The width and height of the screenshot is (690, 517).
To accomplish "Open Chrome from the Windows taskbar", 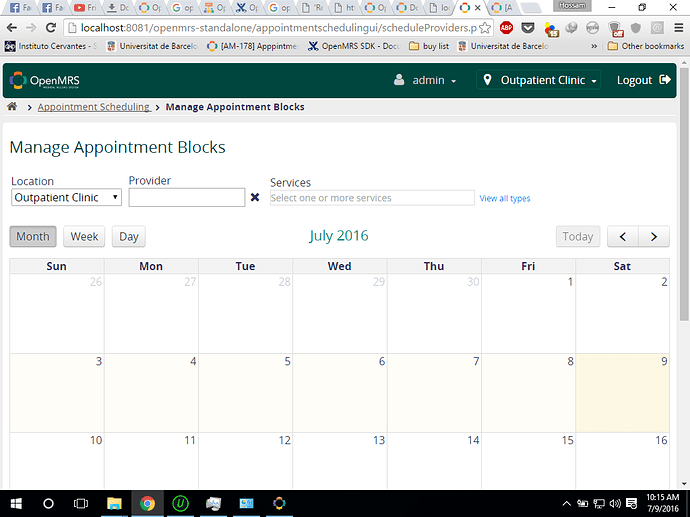I will click(x=147, y=503).
